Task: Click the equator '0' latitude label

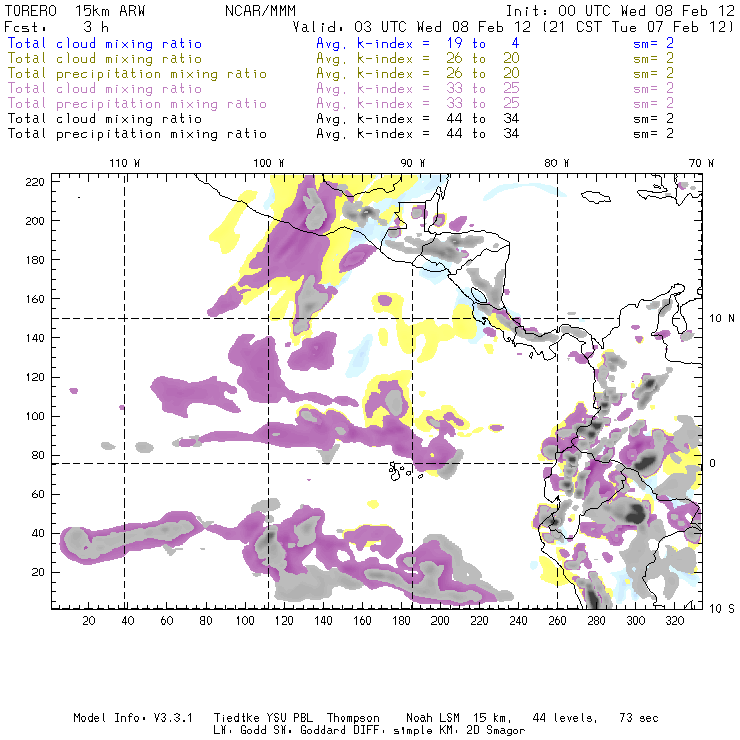Action: point(713,463)
